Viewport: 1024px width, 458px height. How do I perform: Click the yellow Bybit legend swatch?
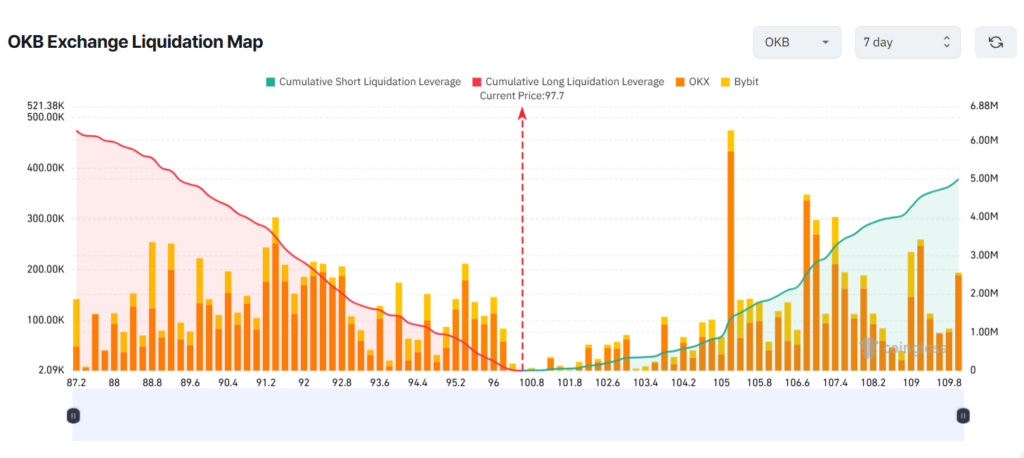[x=727, y=82]
